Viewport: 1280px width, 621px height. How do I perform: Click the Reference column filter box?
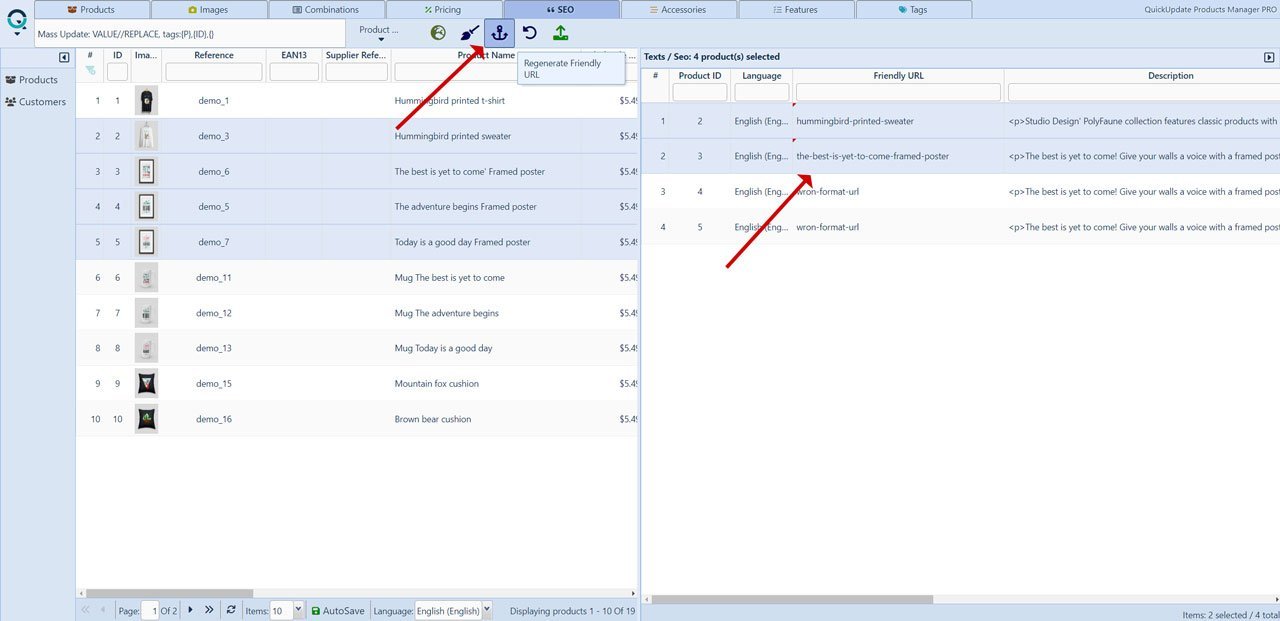[214, 72]
